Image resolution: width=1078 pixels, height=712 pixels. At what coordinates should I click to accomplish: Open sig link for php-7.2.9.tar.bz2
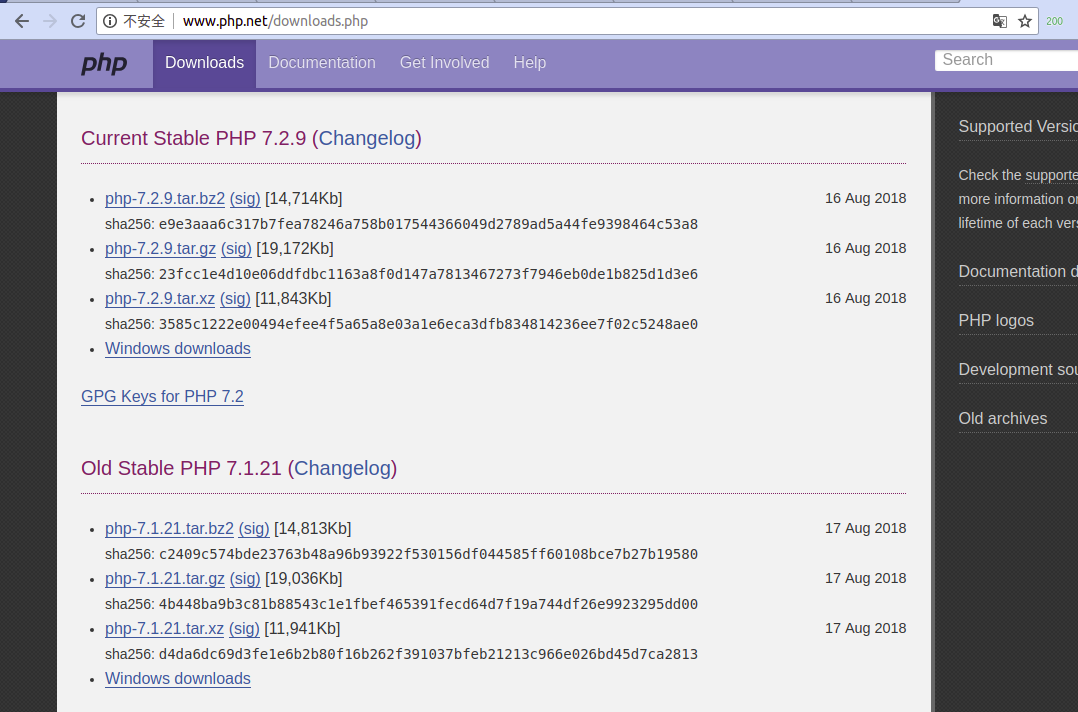point(245,199)
